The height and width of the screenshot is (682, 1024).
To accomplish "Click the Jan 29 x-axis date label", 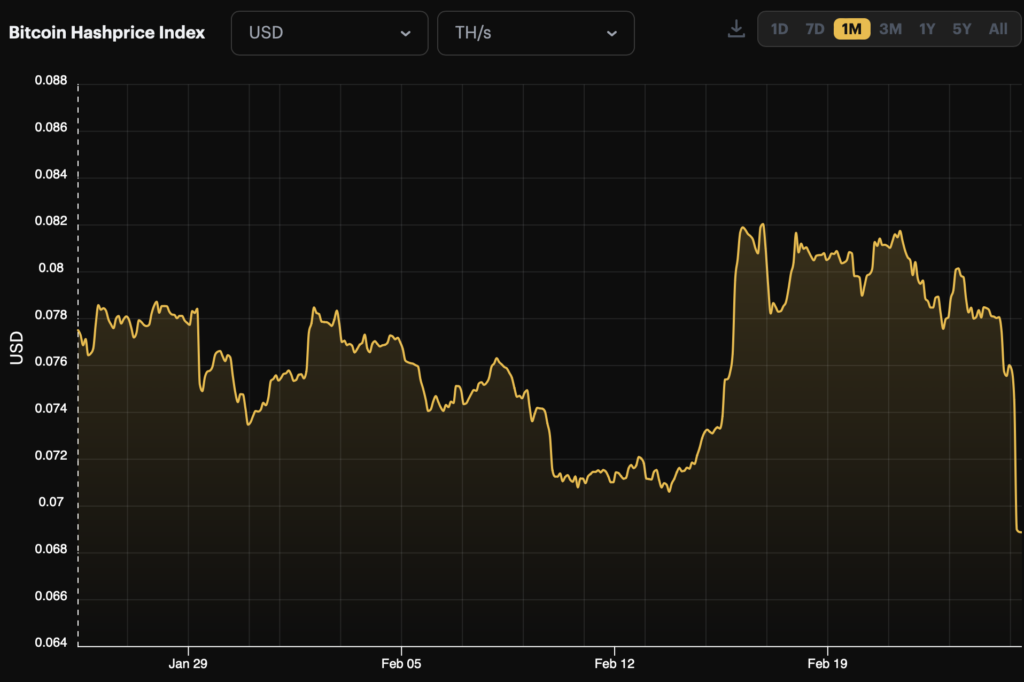I will point(188,664).
